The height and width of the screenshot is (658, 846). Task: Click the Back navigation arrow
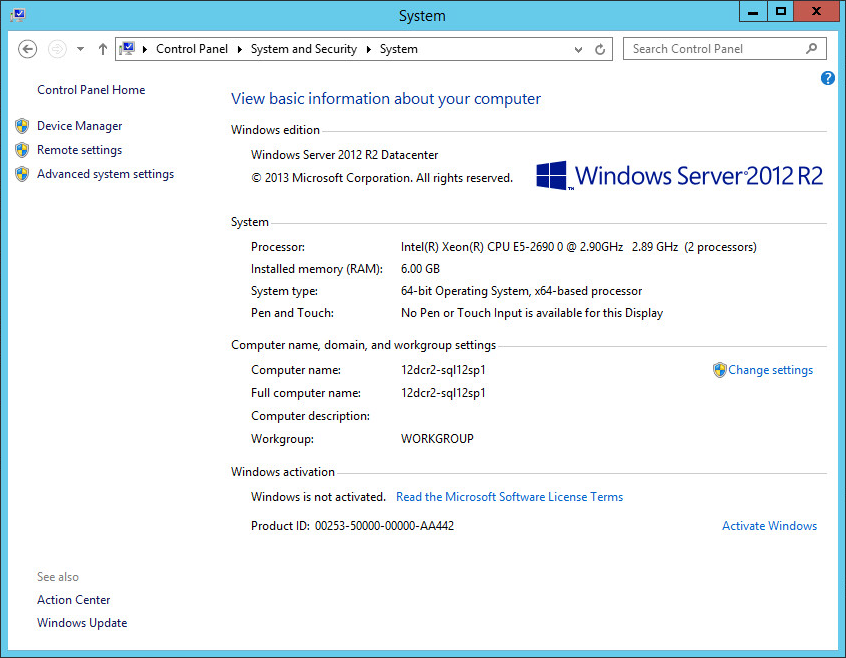28,49
